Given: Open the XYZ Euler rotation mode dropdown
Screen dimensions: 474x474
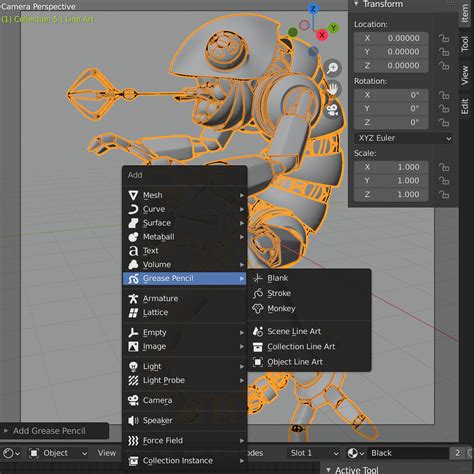Looking at the screenshot, I should point(404,138).
